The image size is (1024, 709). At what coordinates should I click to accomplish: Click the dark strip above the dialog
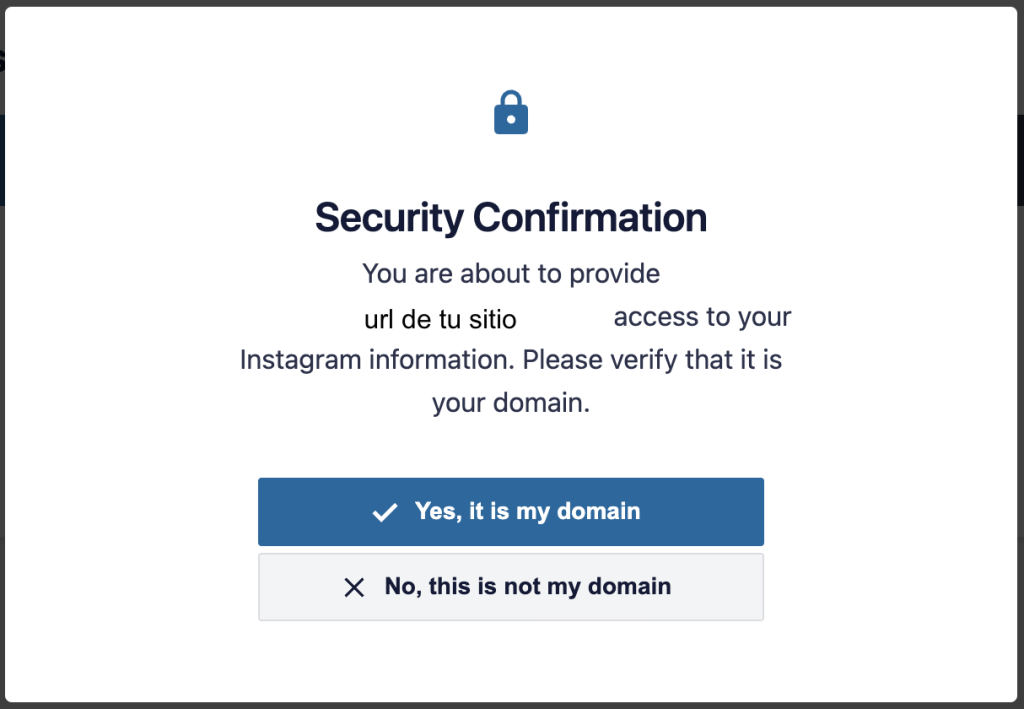[511, 3]
